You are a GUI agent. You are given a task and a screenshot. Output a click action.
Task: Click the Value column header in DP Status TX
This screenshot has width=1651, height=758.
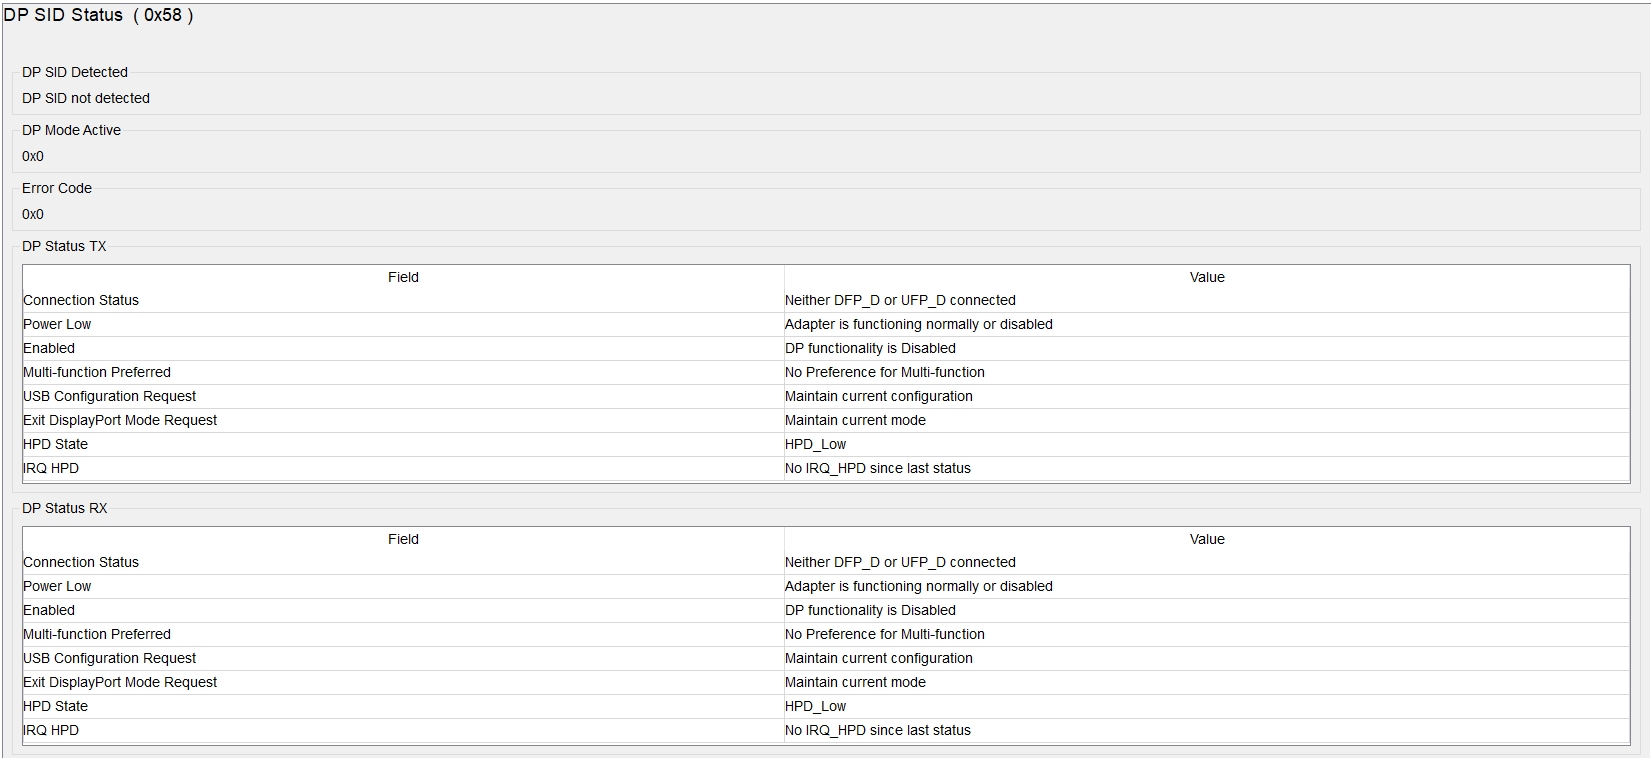(1207, 277)
